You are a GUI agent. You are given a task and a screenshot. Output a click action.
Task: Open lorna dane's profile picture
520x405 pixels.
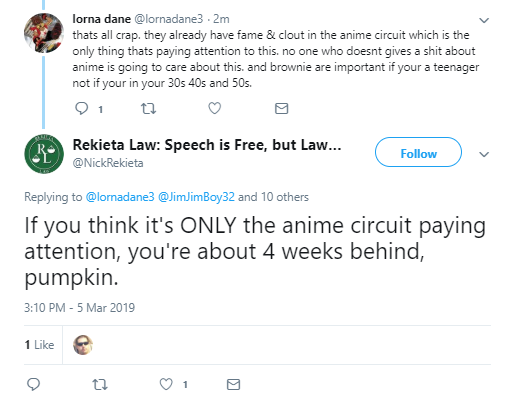point(44,33)
